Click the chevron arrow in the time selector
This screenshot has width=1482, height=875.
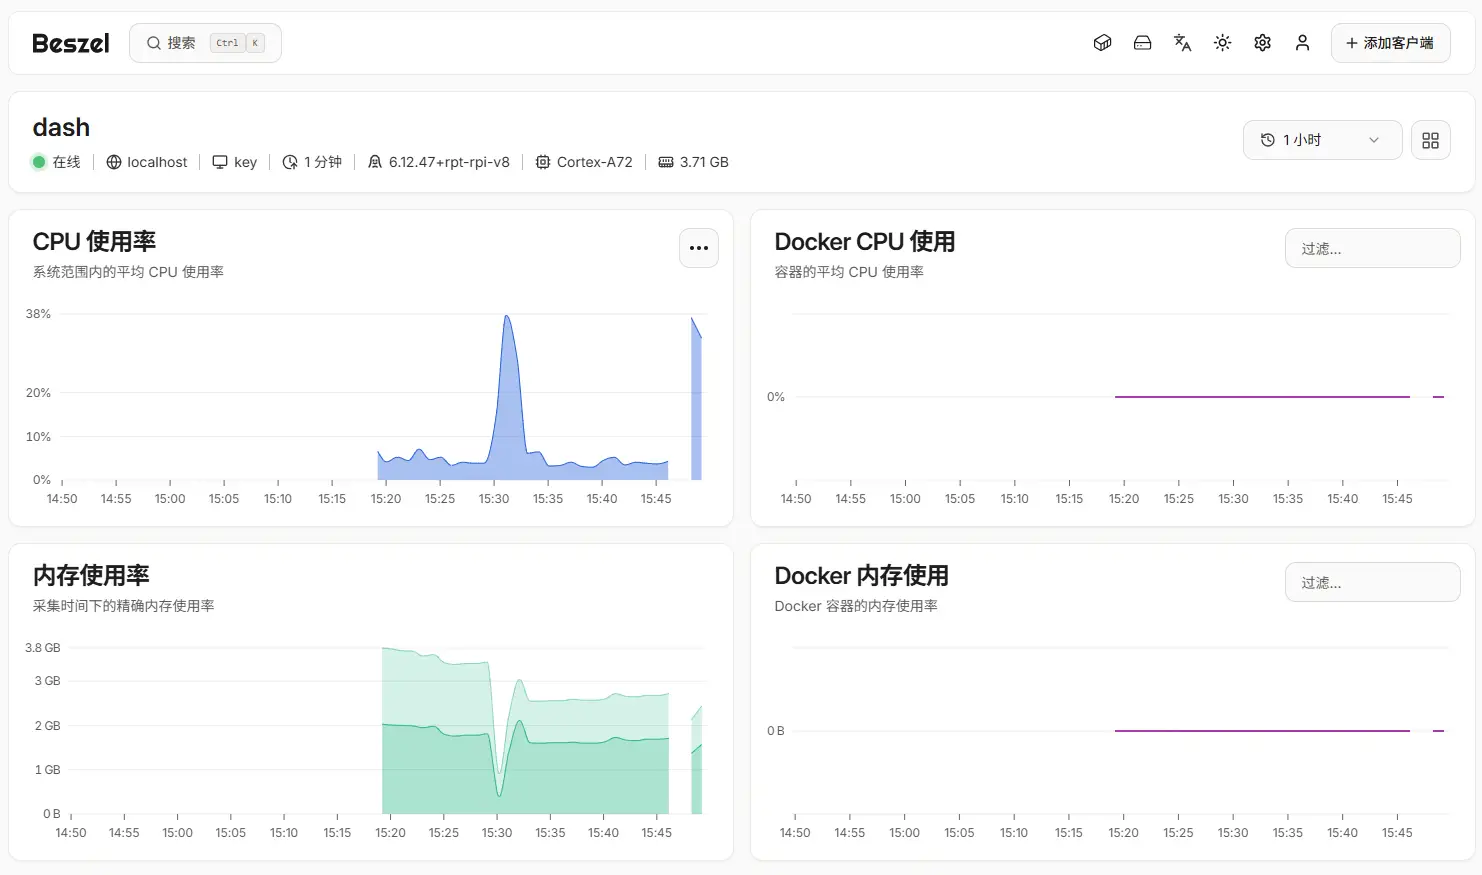1375,140
